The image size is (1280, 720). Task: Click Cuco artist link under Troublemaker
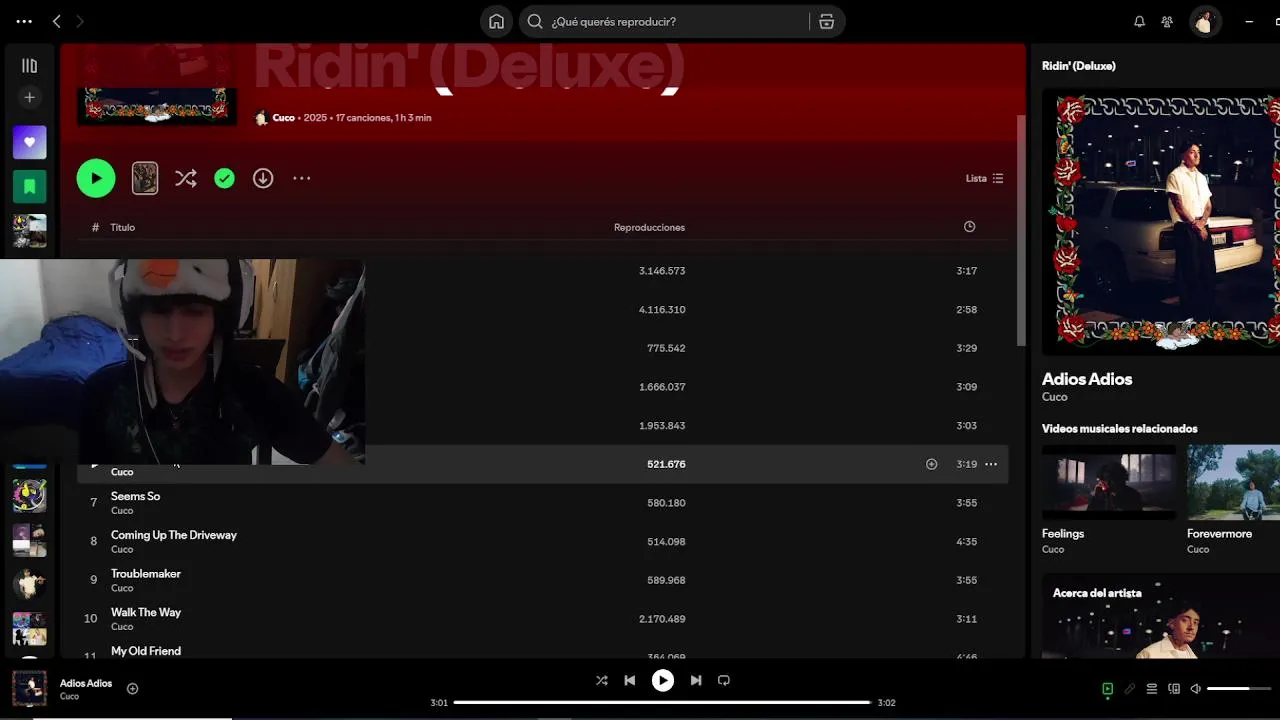(122, 588)
